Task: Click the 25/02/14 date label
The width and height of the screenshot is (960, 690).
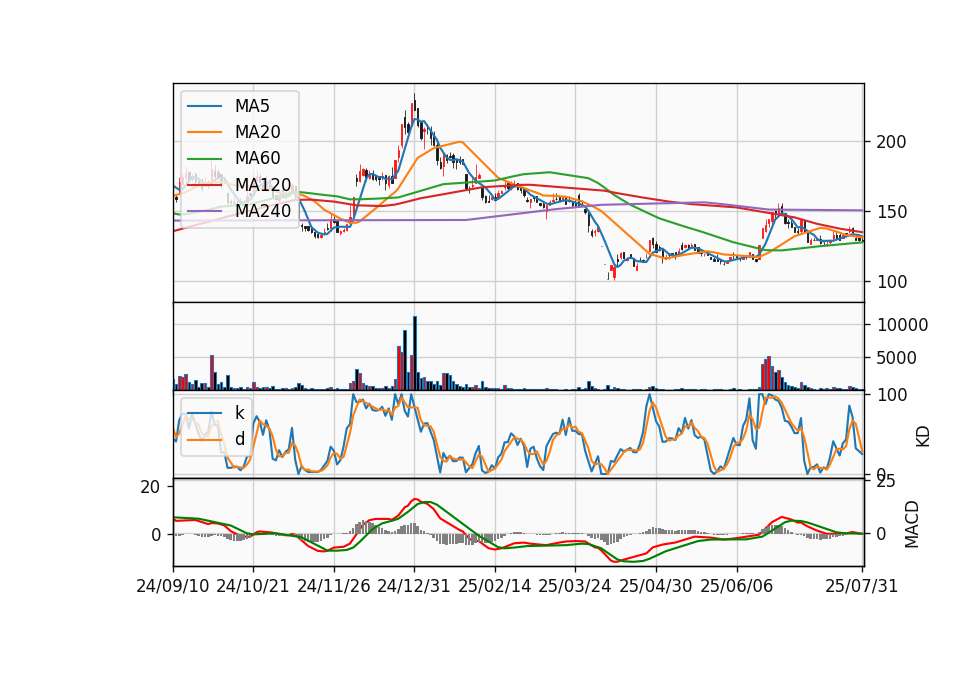Action: 495,586
